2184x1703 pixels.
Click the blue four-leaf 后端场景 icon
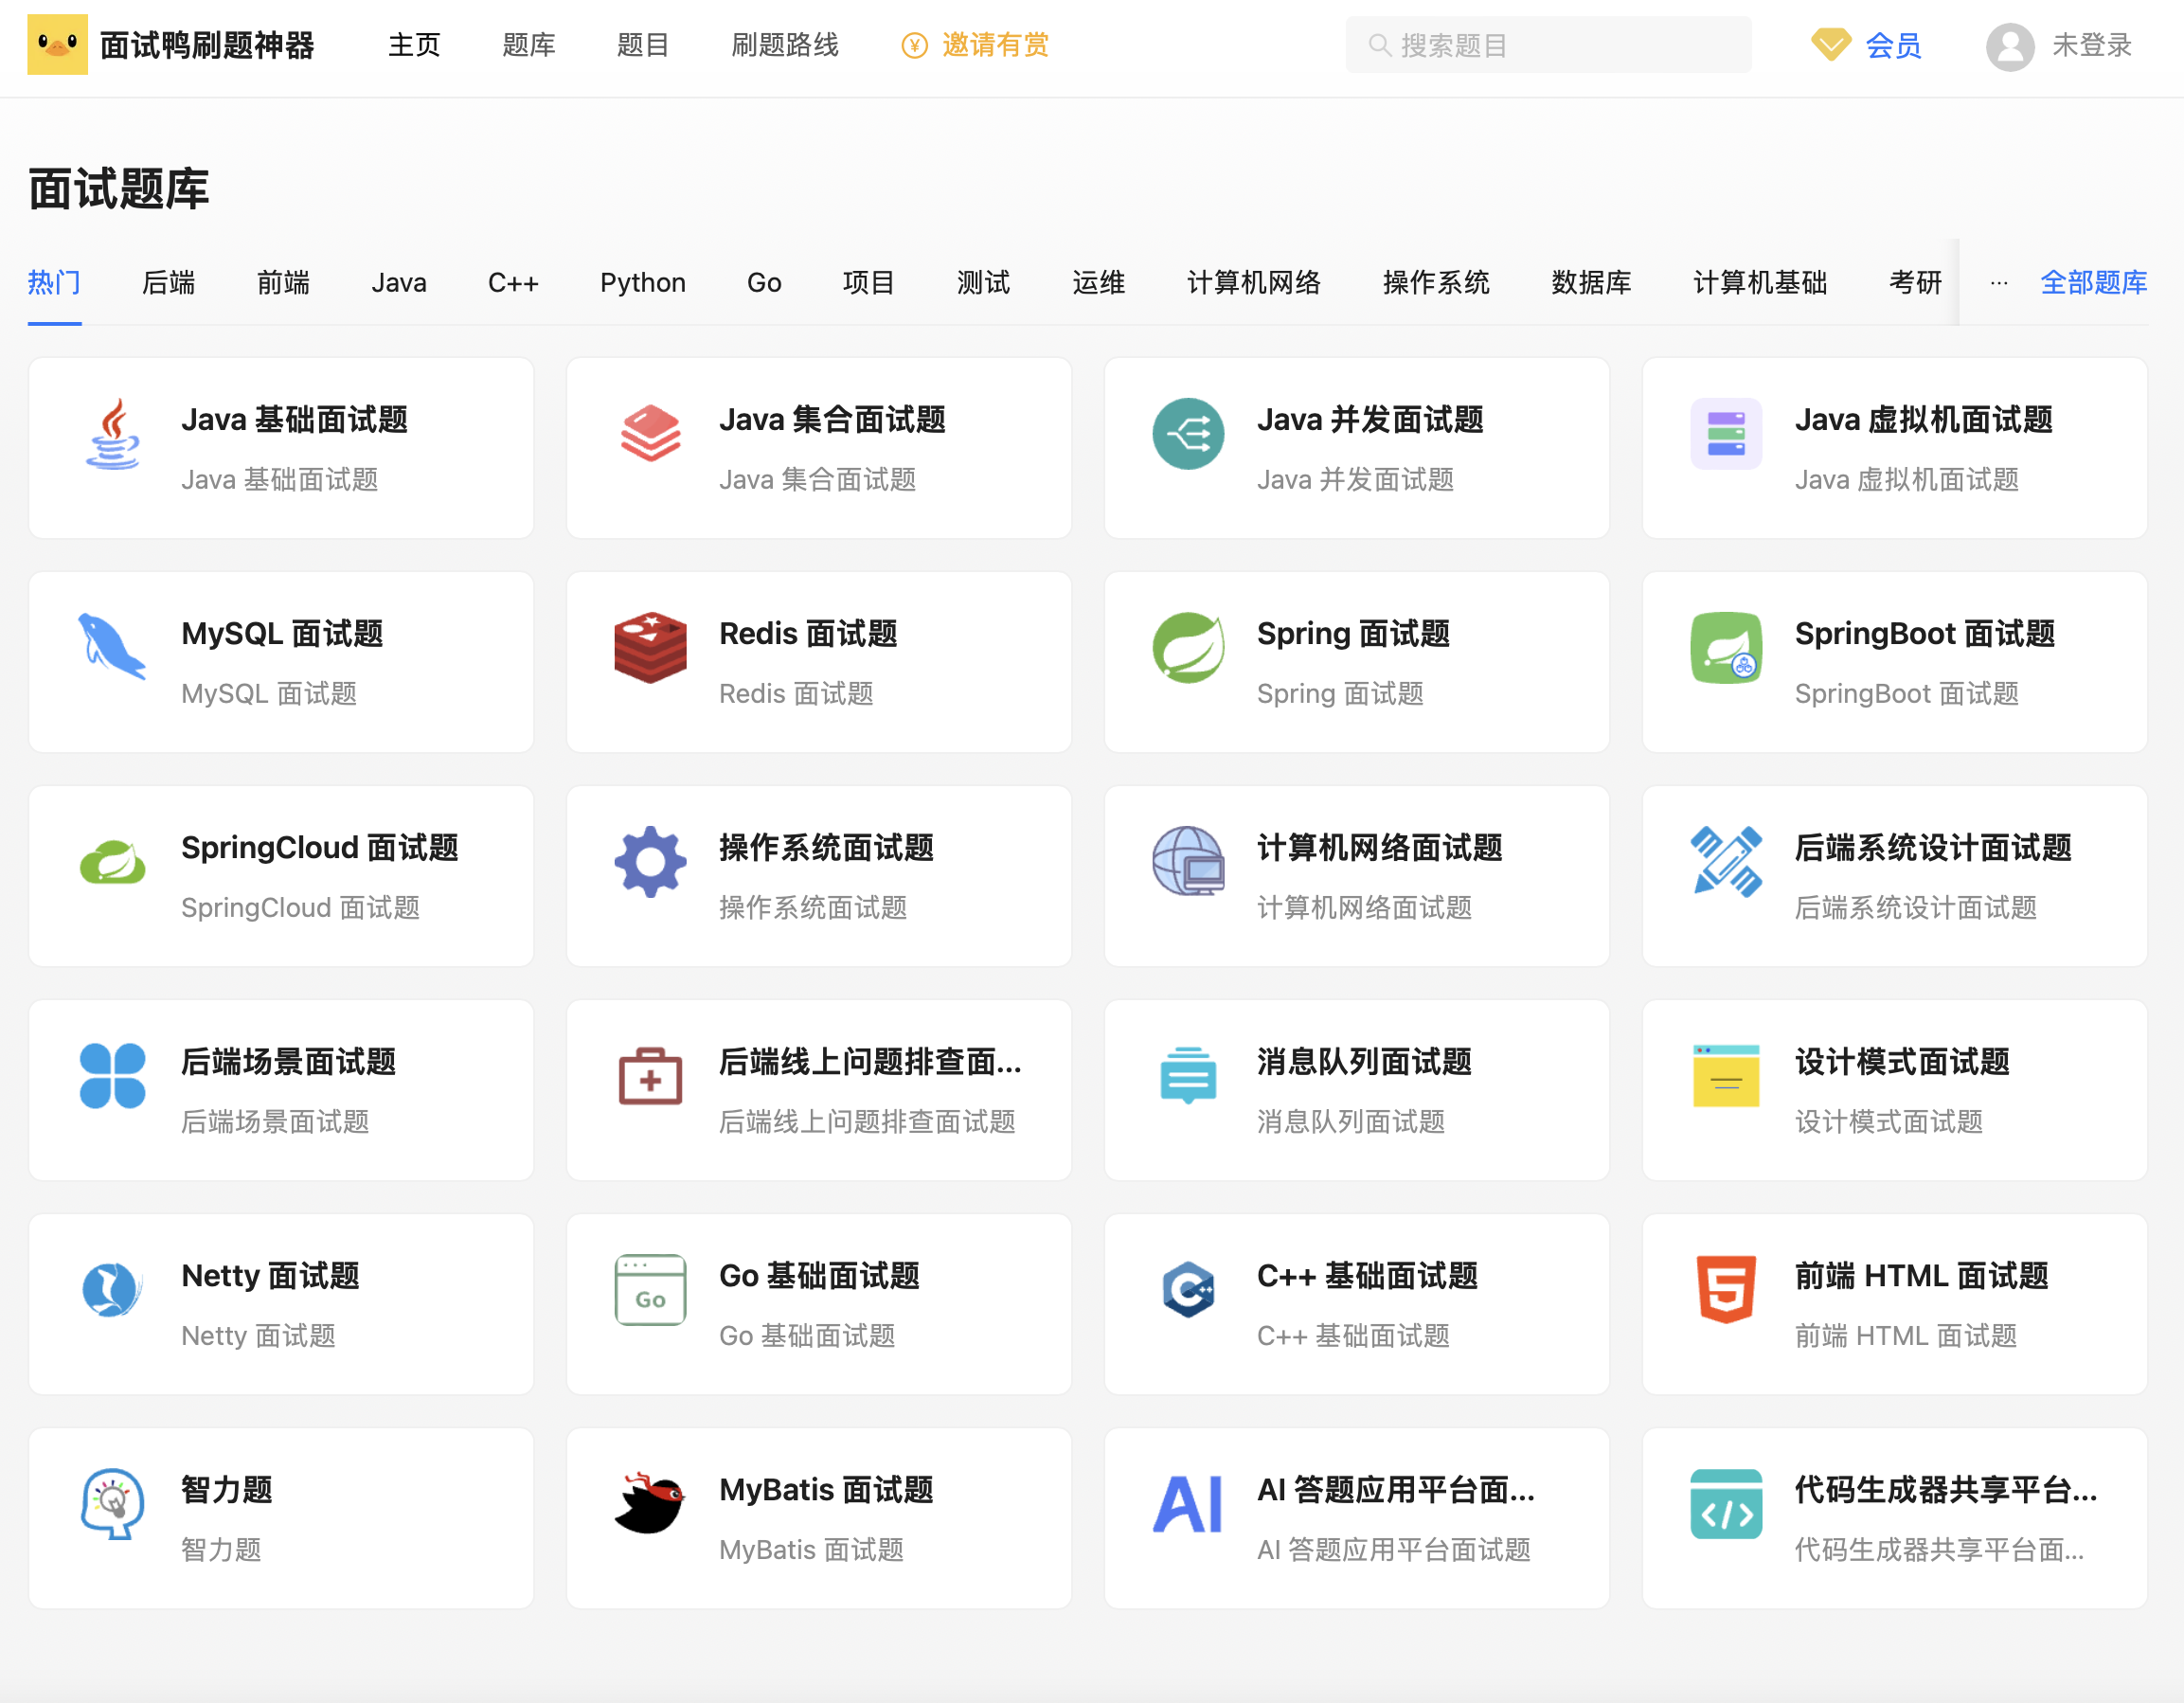[113, 1076]
